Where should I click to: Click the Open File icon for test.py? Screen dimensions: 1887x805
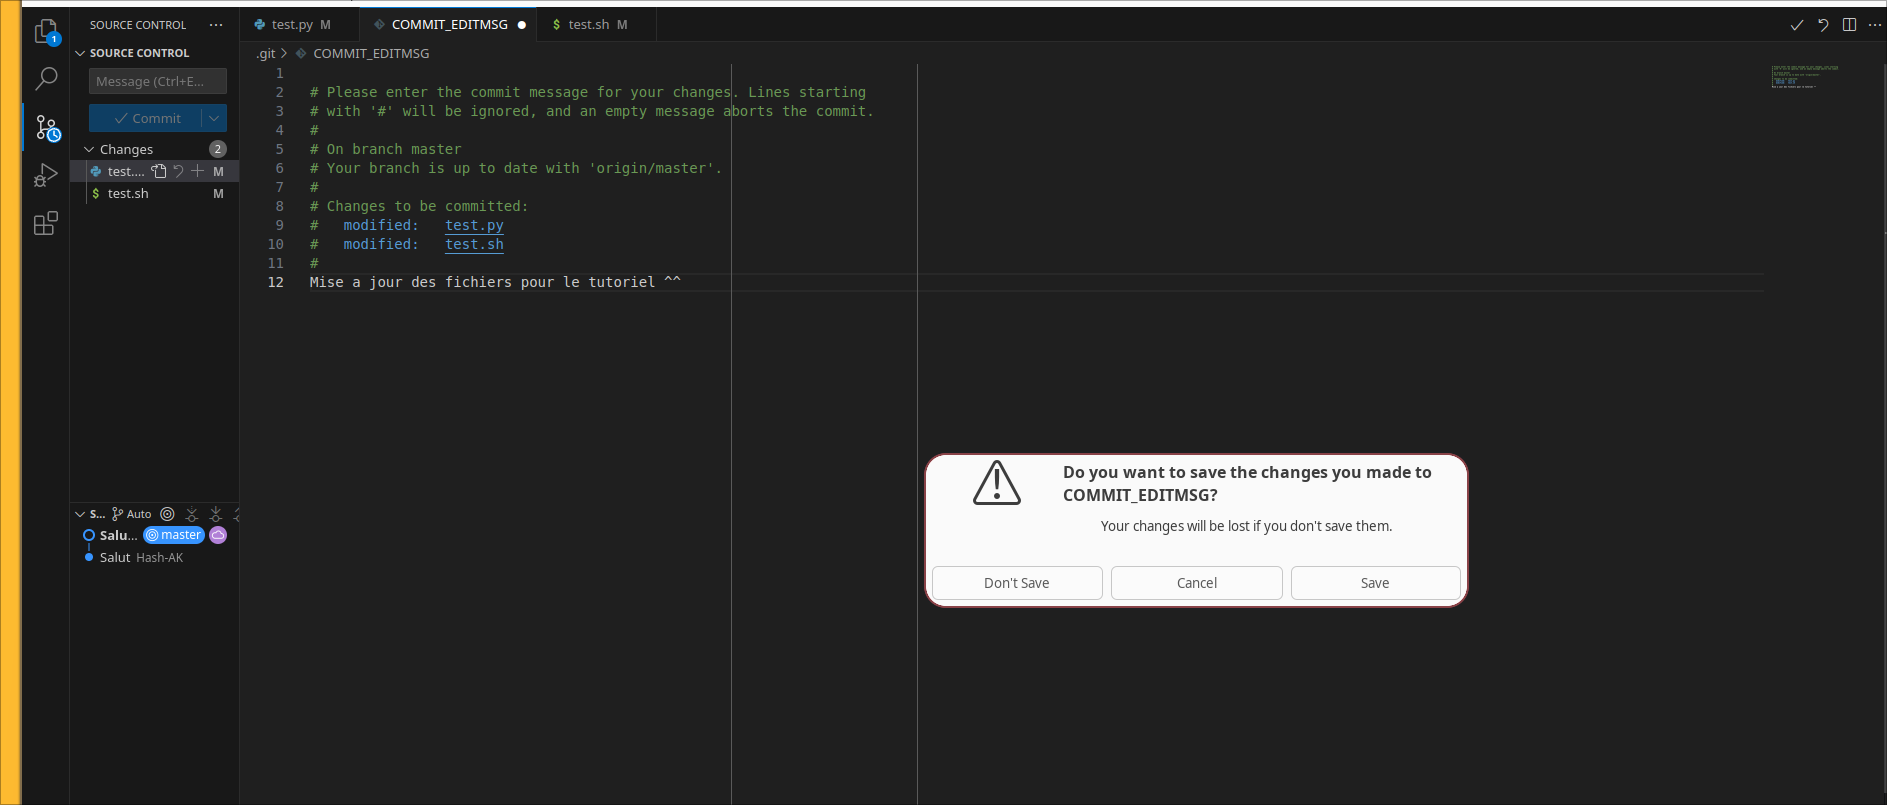click(159, 171)
